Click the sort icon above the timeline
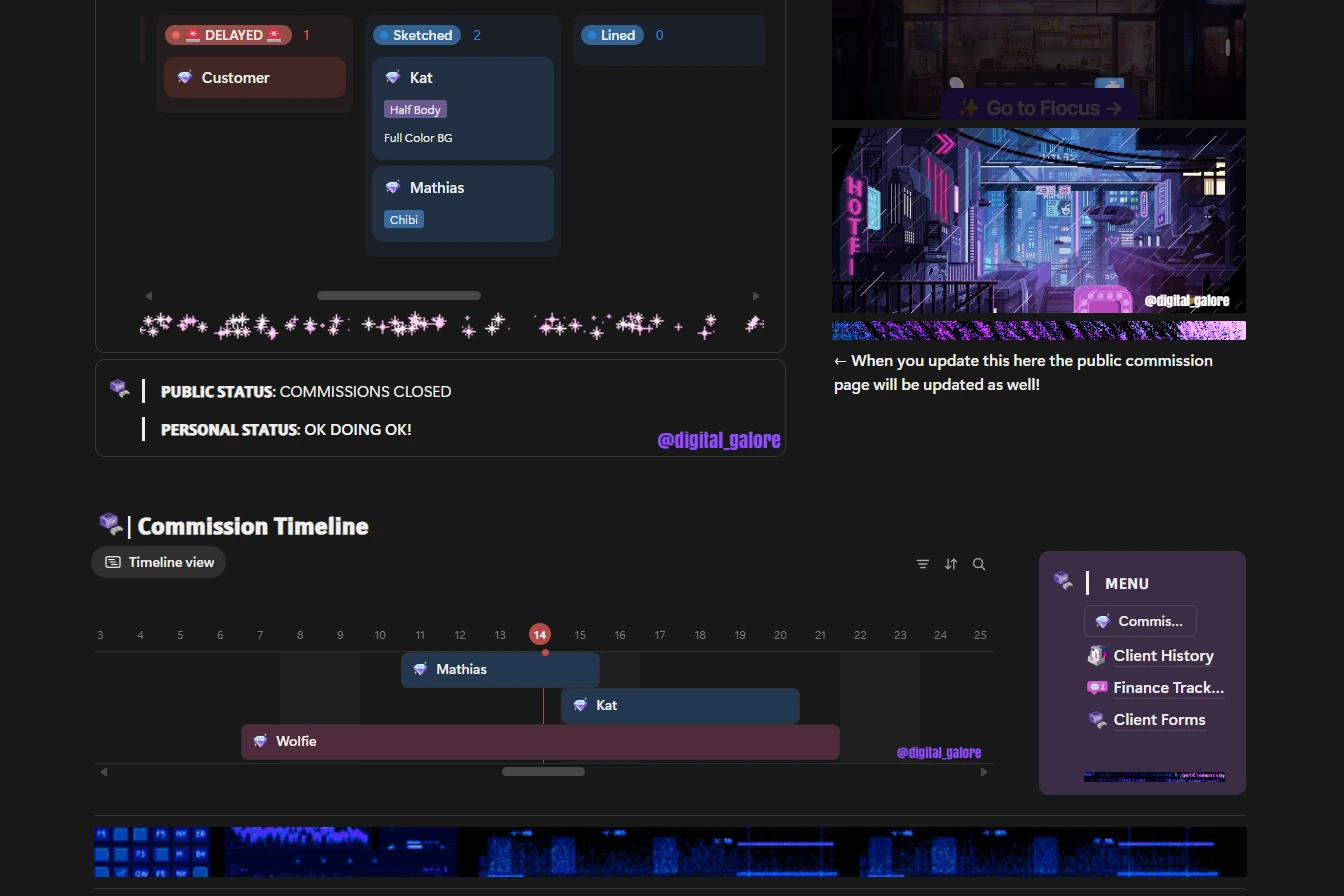Screen dimensions: 1344x896 pyautogui.click(x=950, y=564)
